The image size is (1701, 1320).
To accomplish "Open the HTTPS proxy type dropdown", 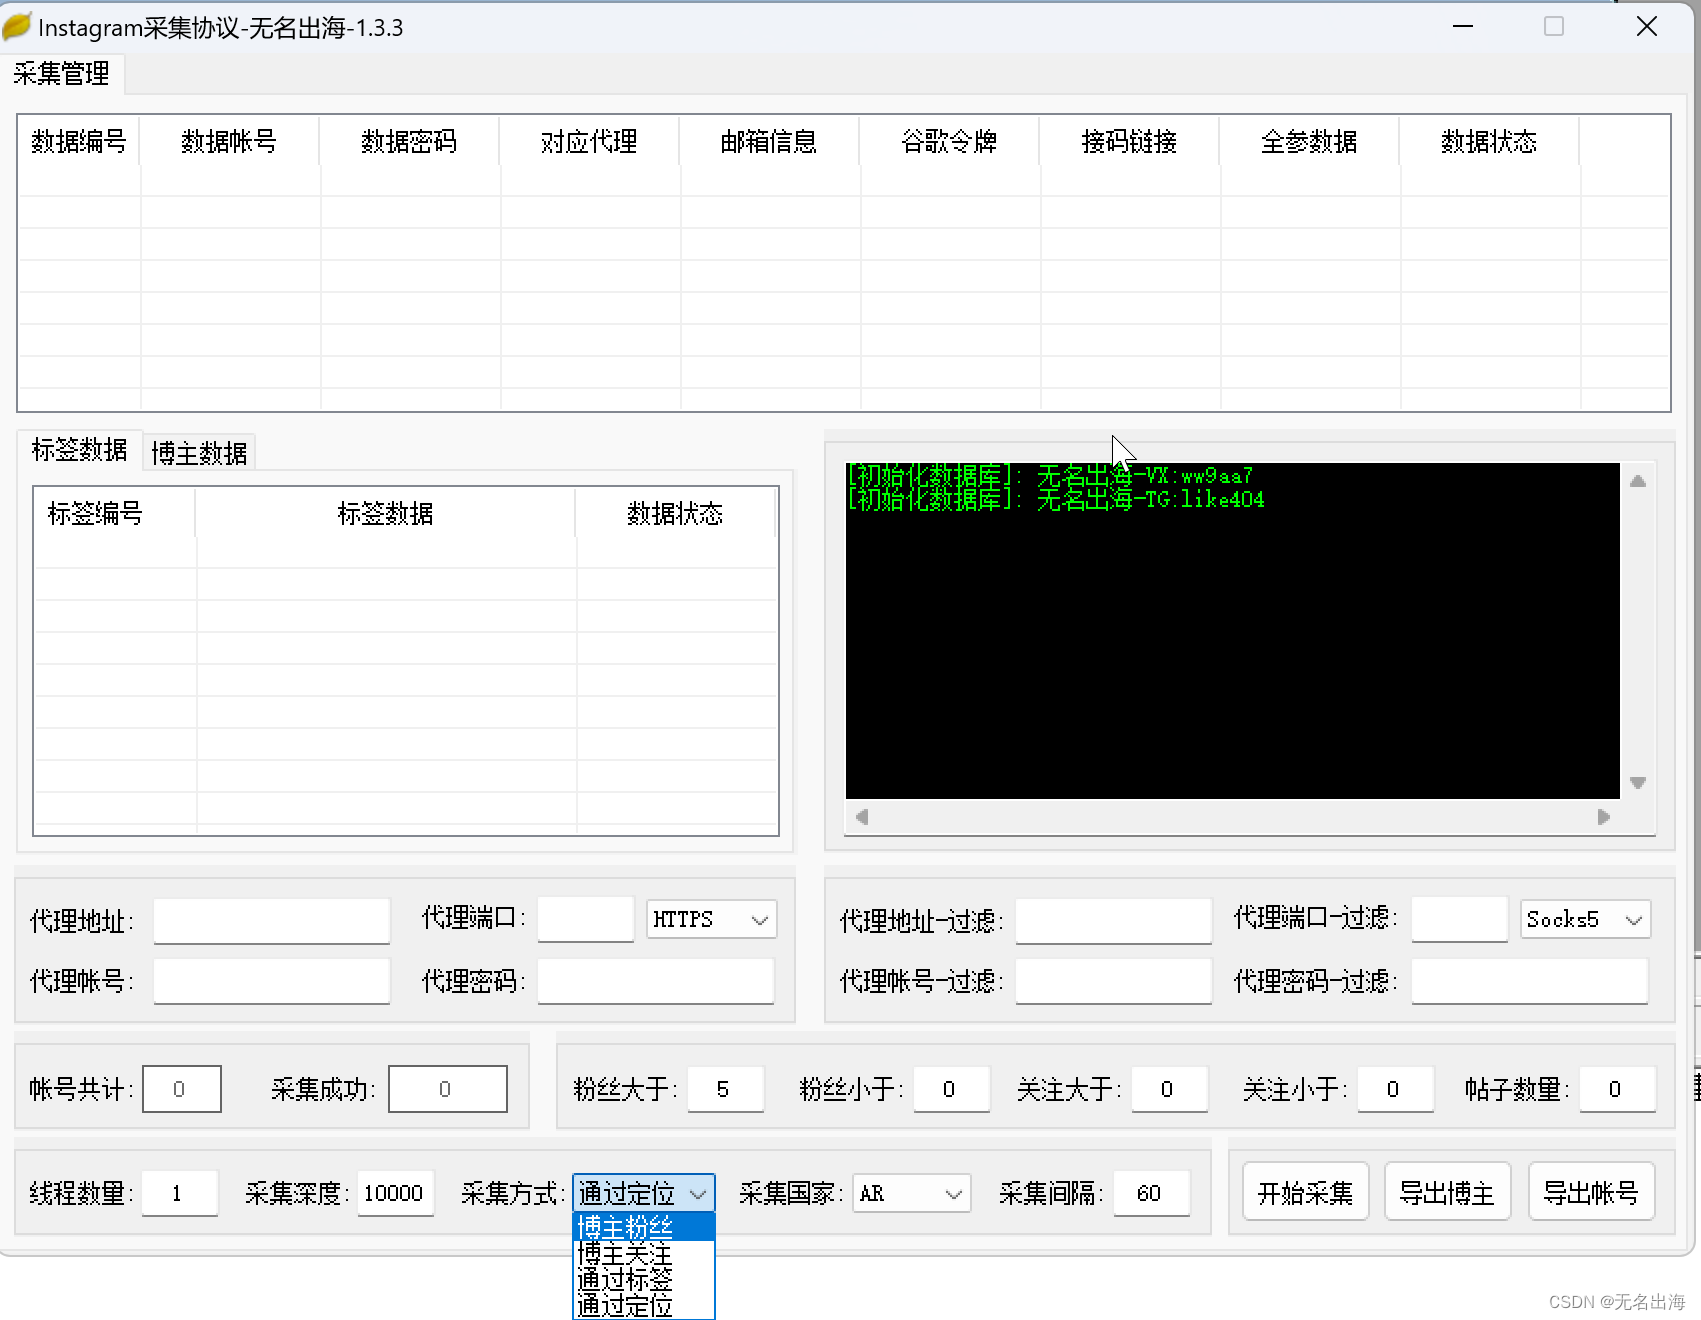I will 711,919.
